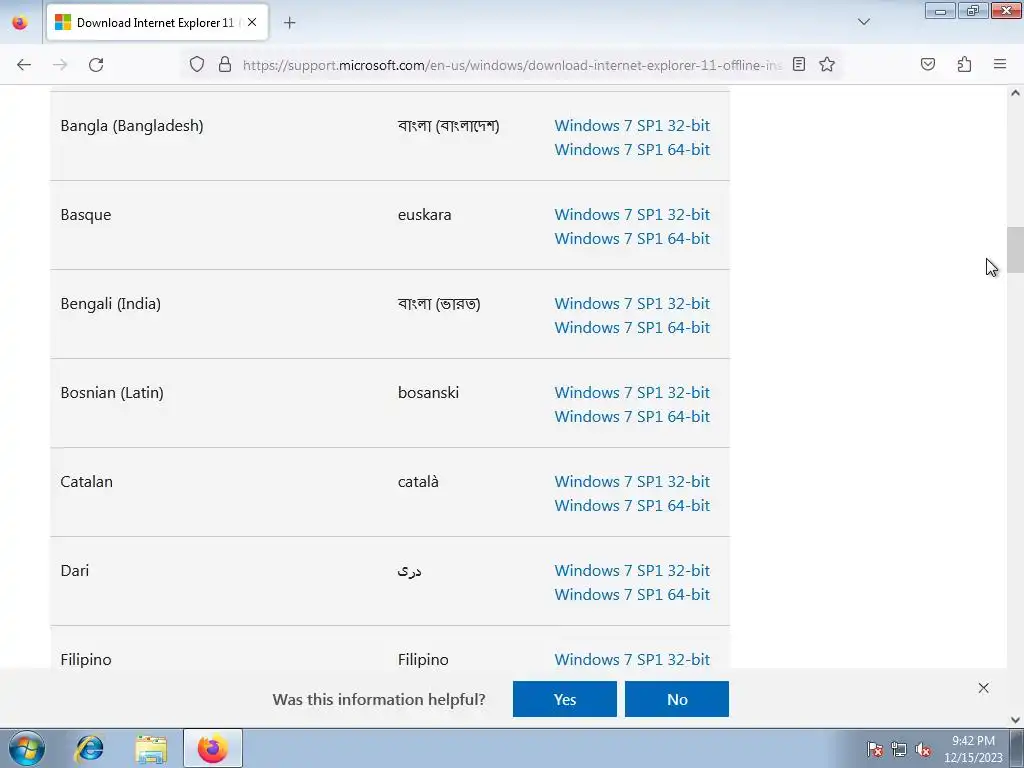Open a new tab
1024x768 pixels.
click(x=289, y=23)
